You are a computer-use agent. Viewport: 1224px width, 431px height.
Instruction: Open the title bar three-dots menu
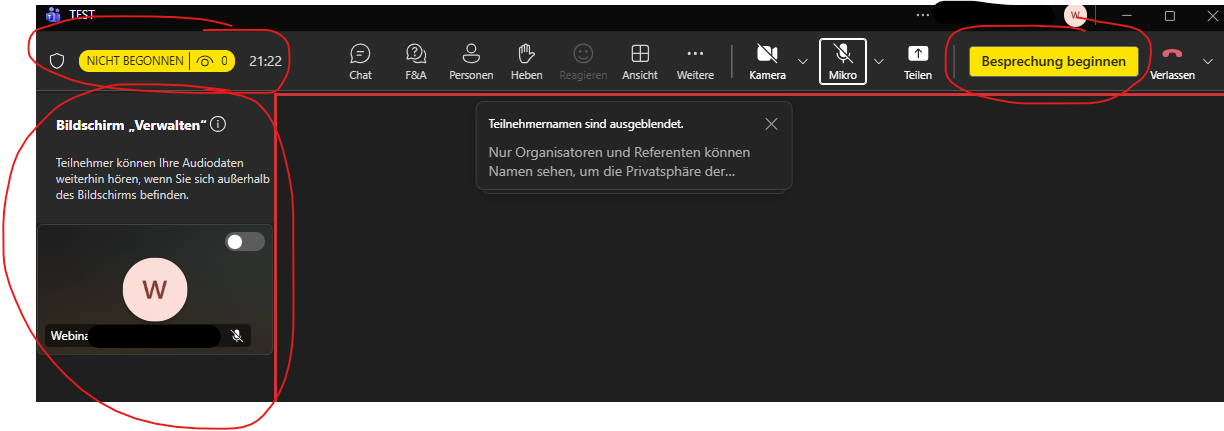coord(922,15)
